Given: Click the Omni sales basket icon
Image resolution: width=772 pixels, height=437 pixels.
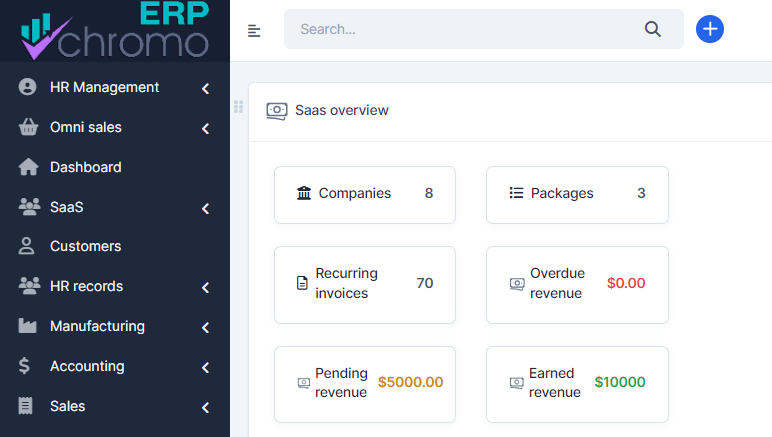Looking at the screenshot, I should [x=28, y=128].
